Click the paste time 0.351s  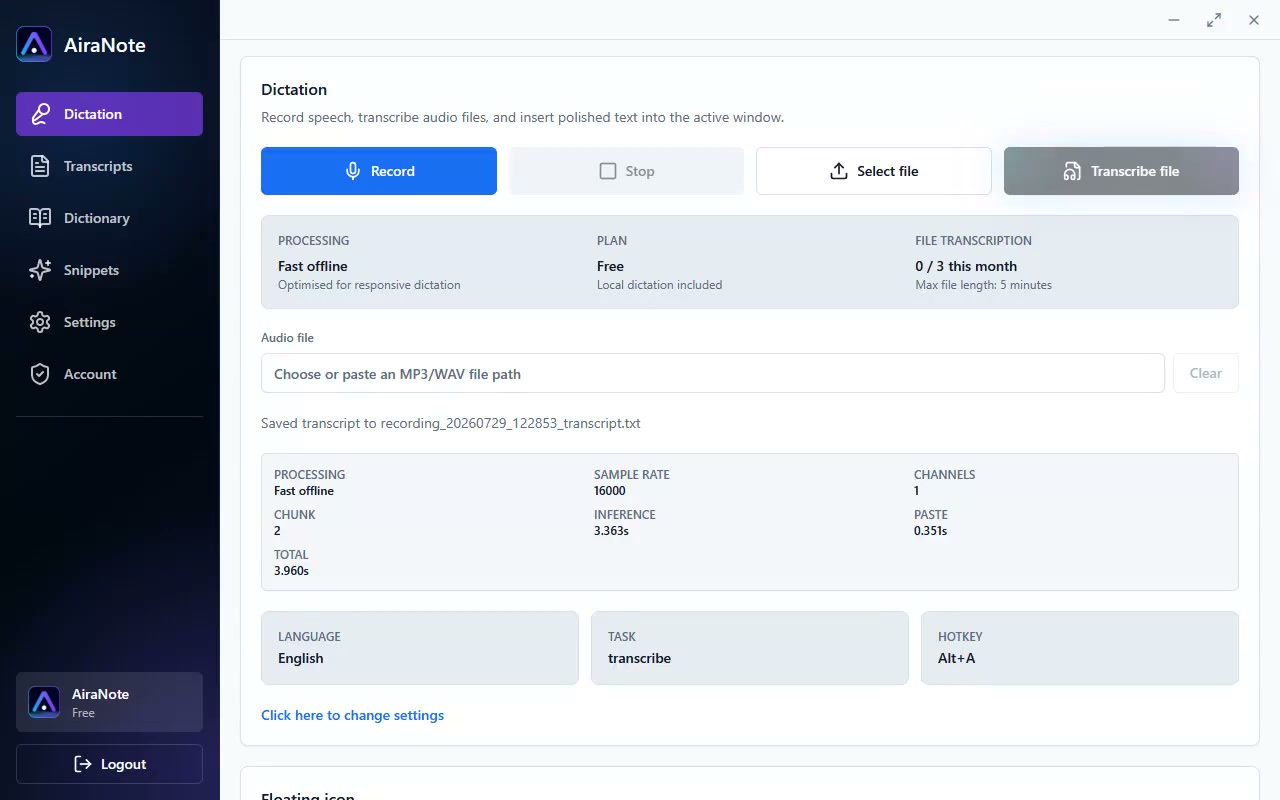(x=930, y=531)
